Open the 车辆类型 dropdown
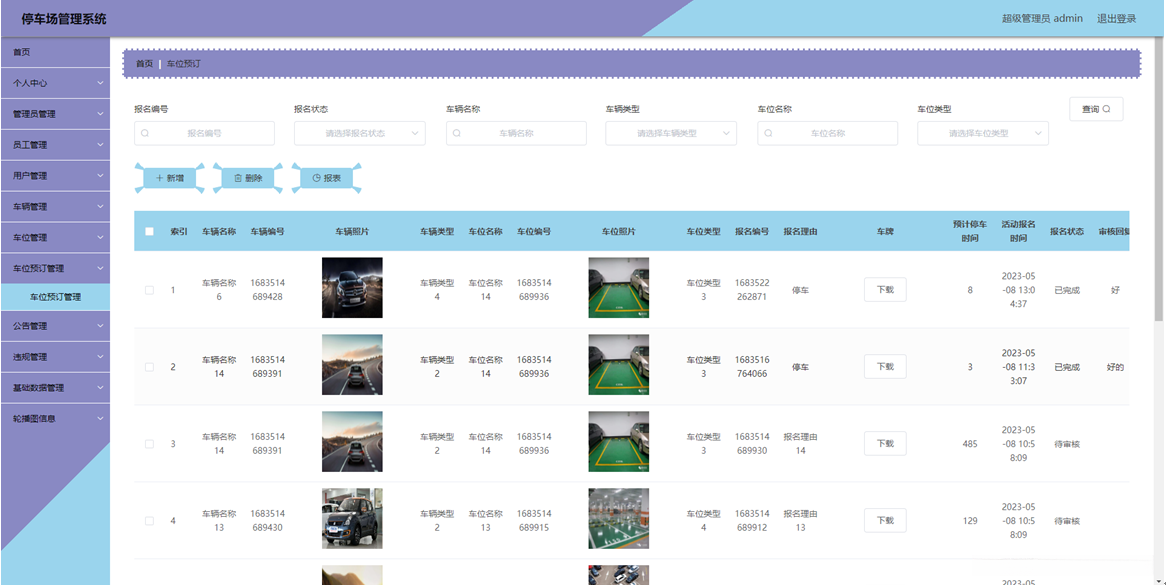 (x=671, y=134)
